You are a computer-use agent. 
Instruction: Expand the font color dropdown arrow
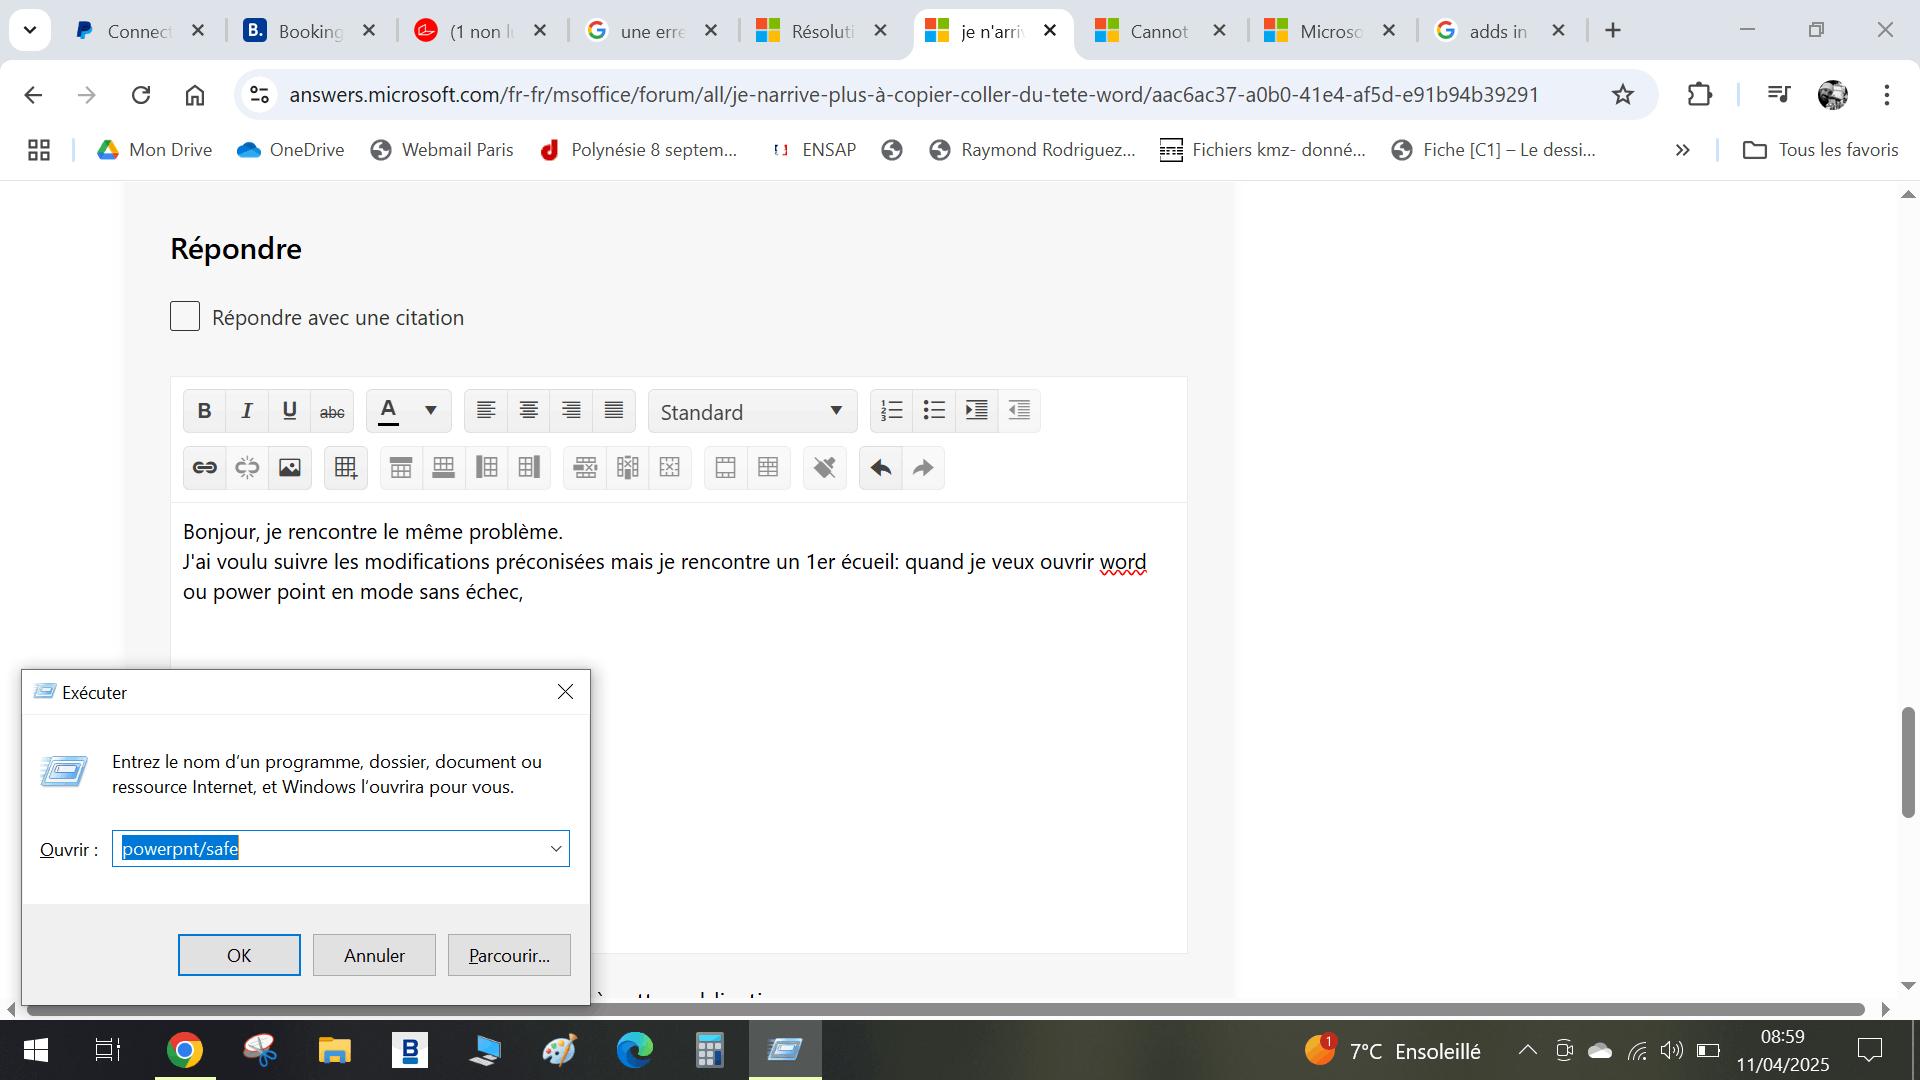(x=431, y=411)
